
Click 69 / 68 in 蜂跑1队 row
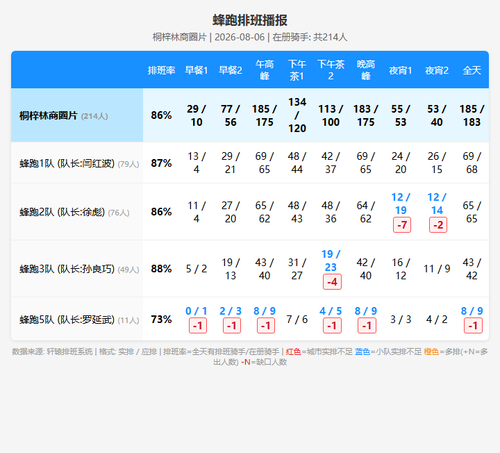click(472, 163)
